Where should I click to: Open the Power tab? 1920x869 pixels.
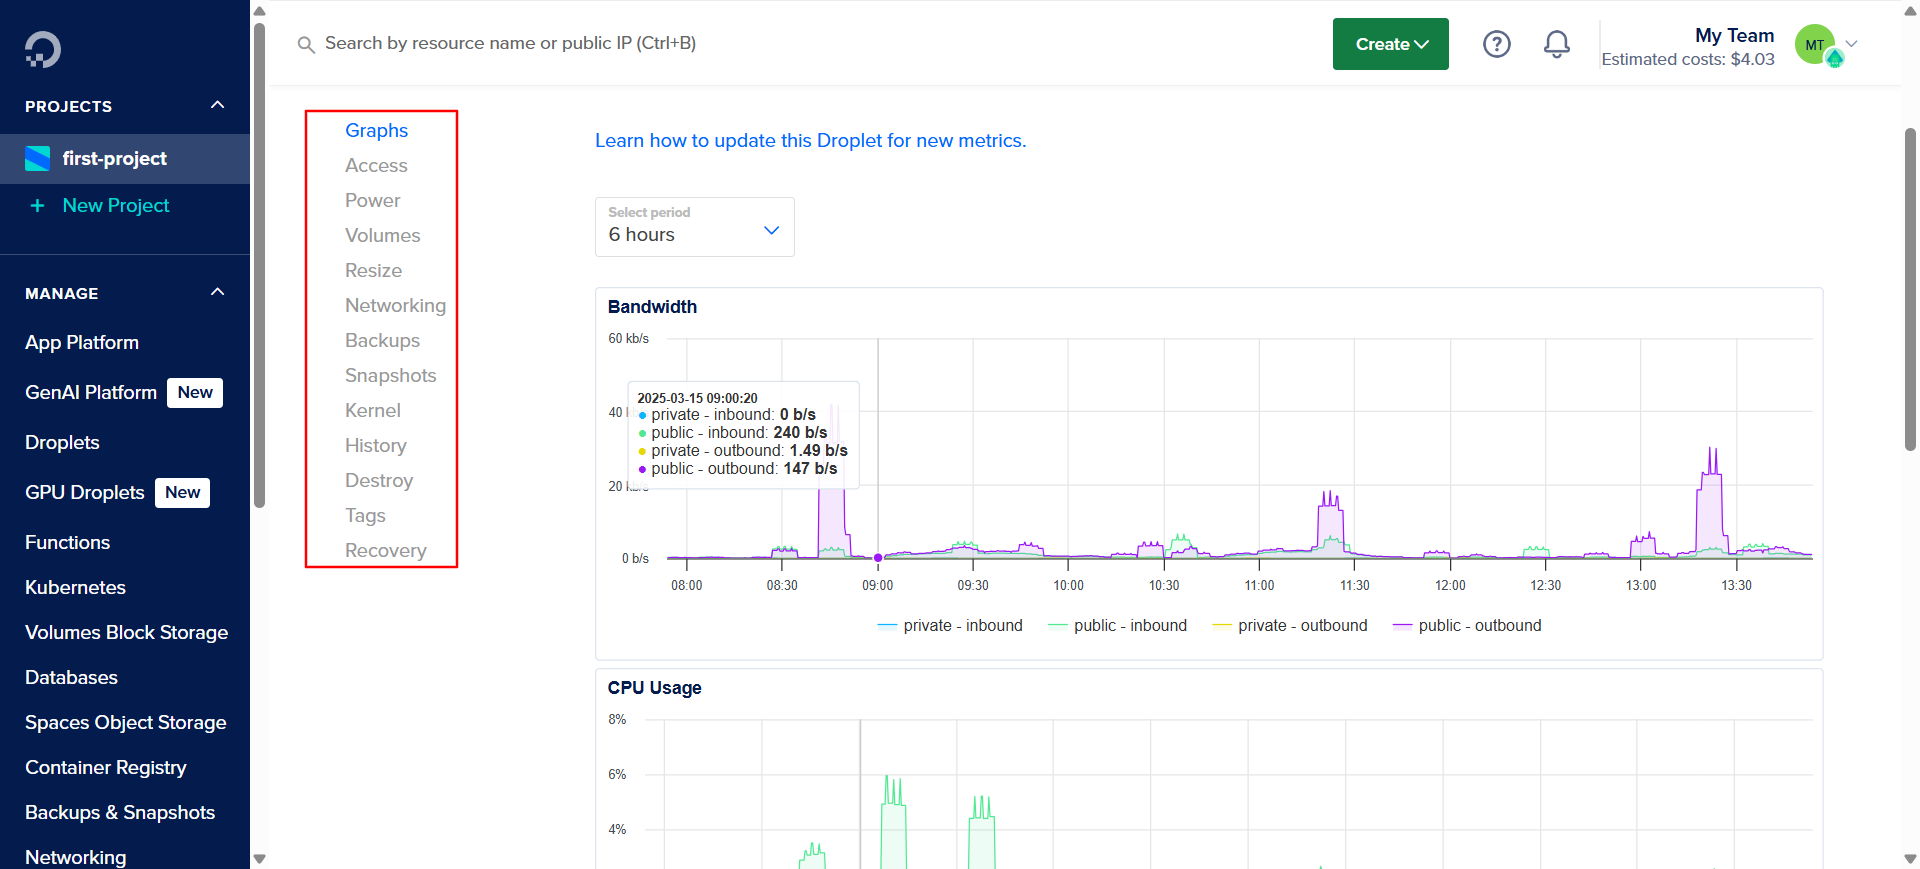point(372,200)
